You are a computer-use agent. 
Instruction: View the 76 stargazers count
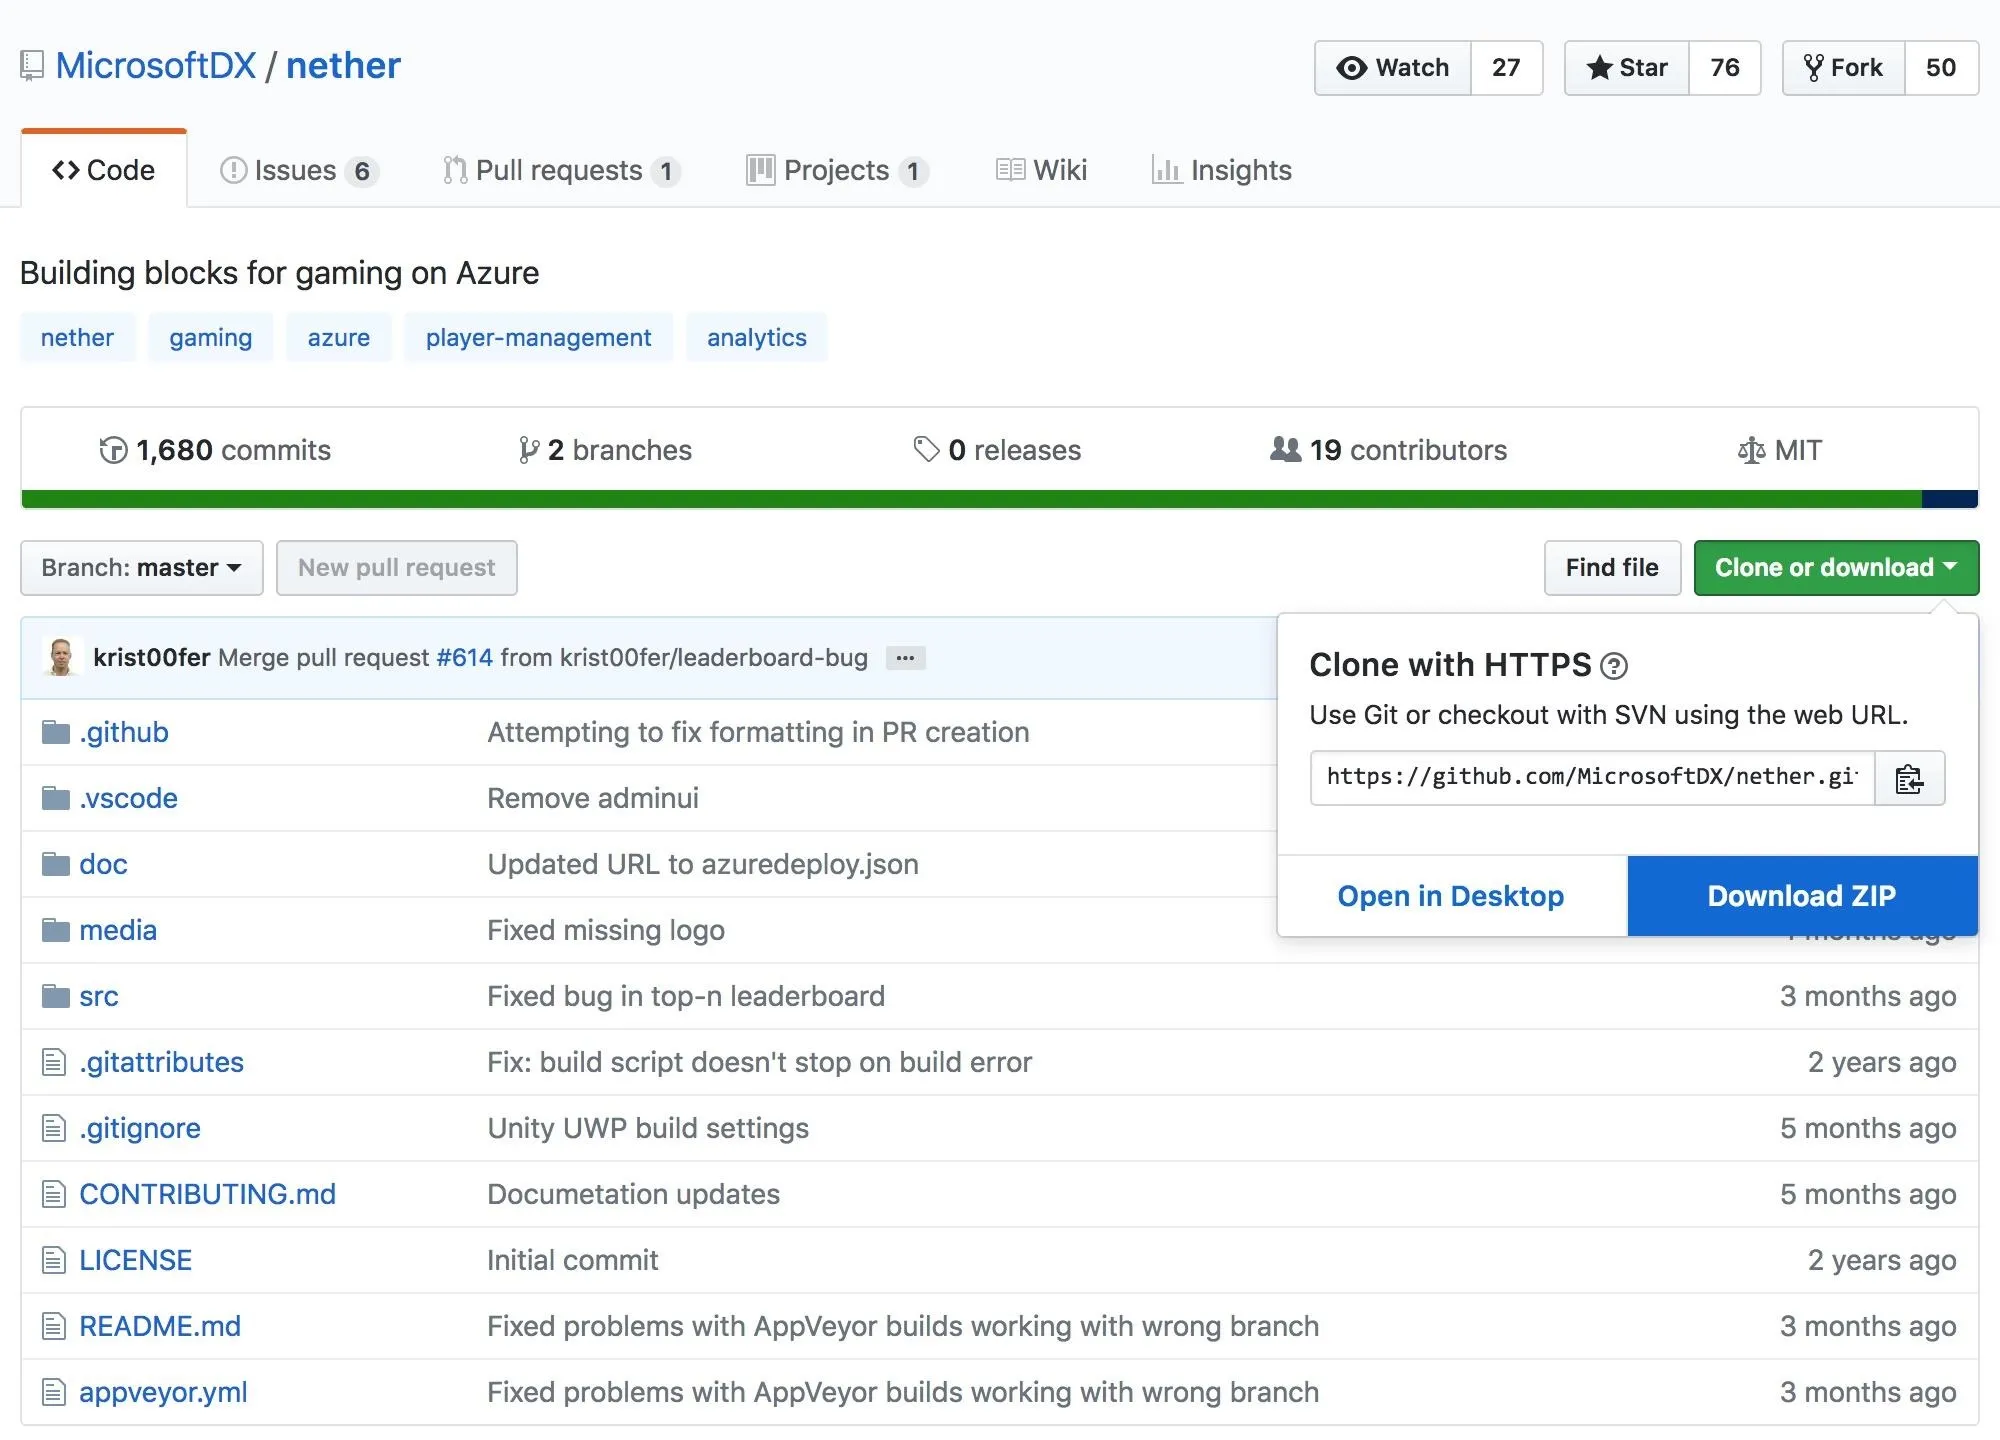pos(1725,68)
